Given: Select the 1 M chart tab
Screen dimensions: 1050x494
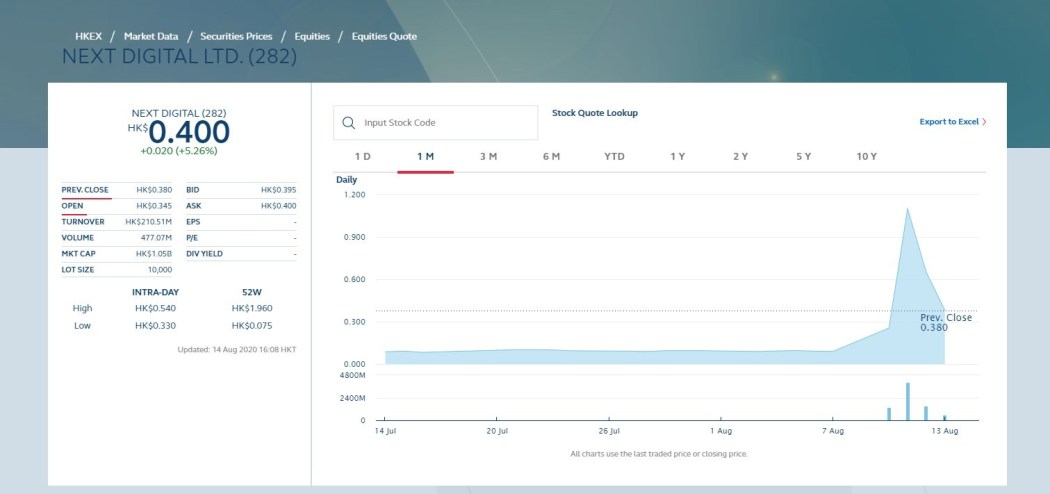Looking at the screenshot, I should pos(425,156).
